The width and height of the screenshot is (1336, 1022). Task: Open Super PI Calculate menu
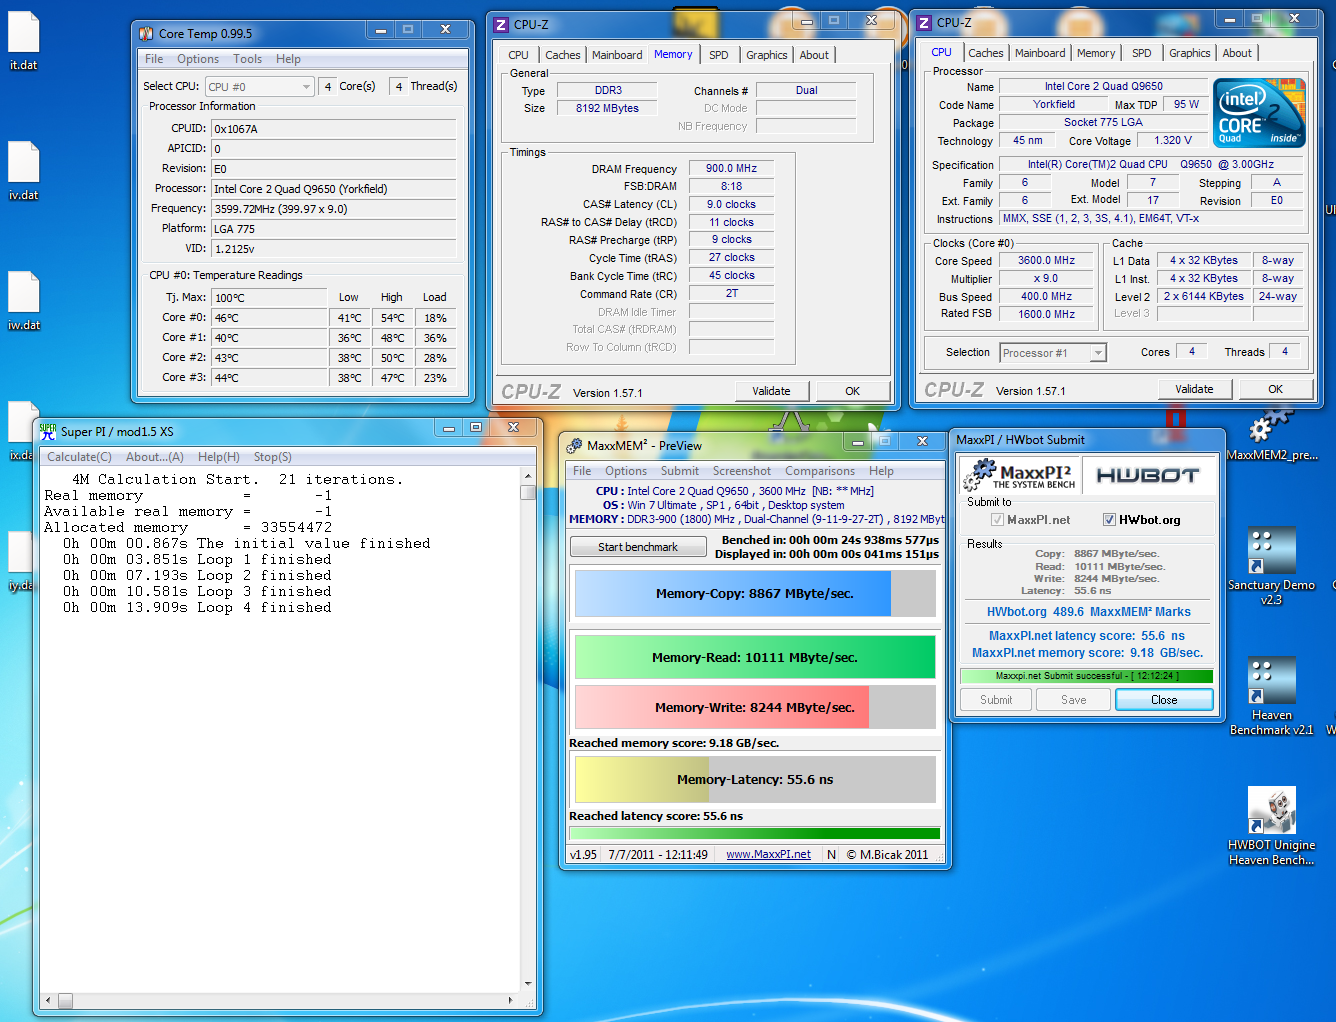tap(79, 457)
